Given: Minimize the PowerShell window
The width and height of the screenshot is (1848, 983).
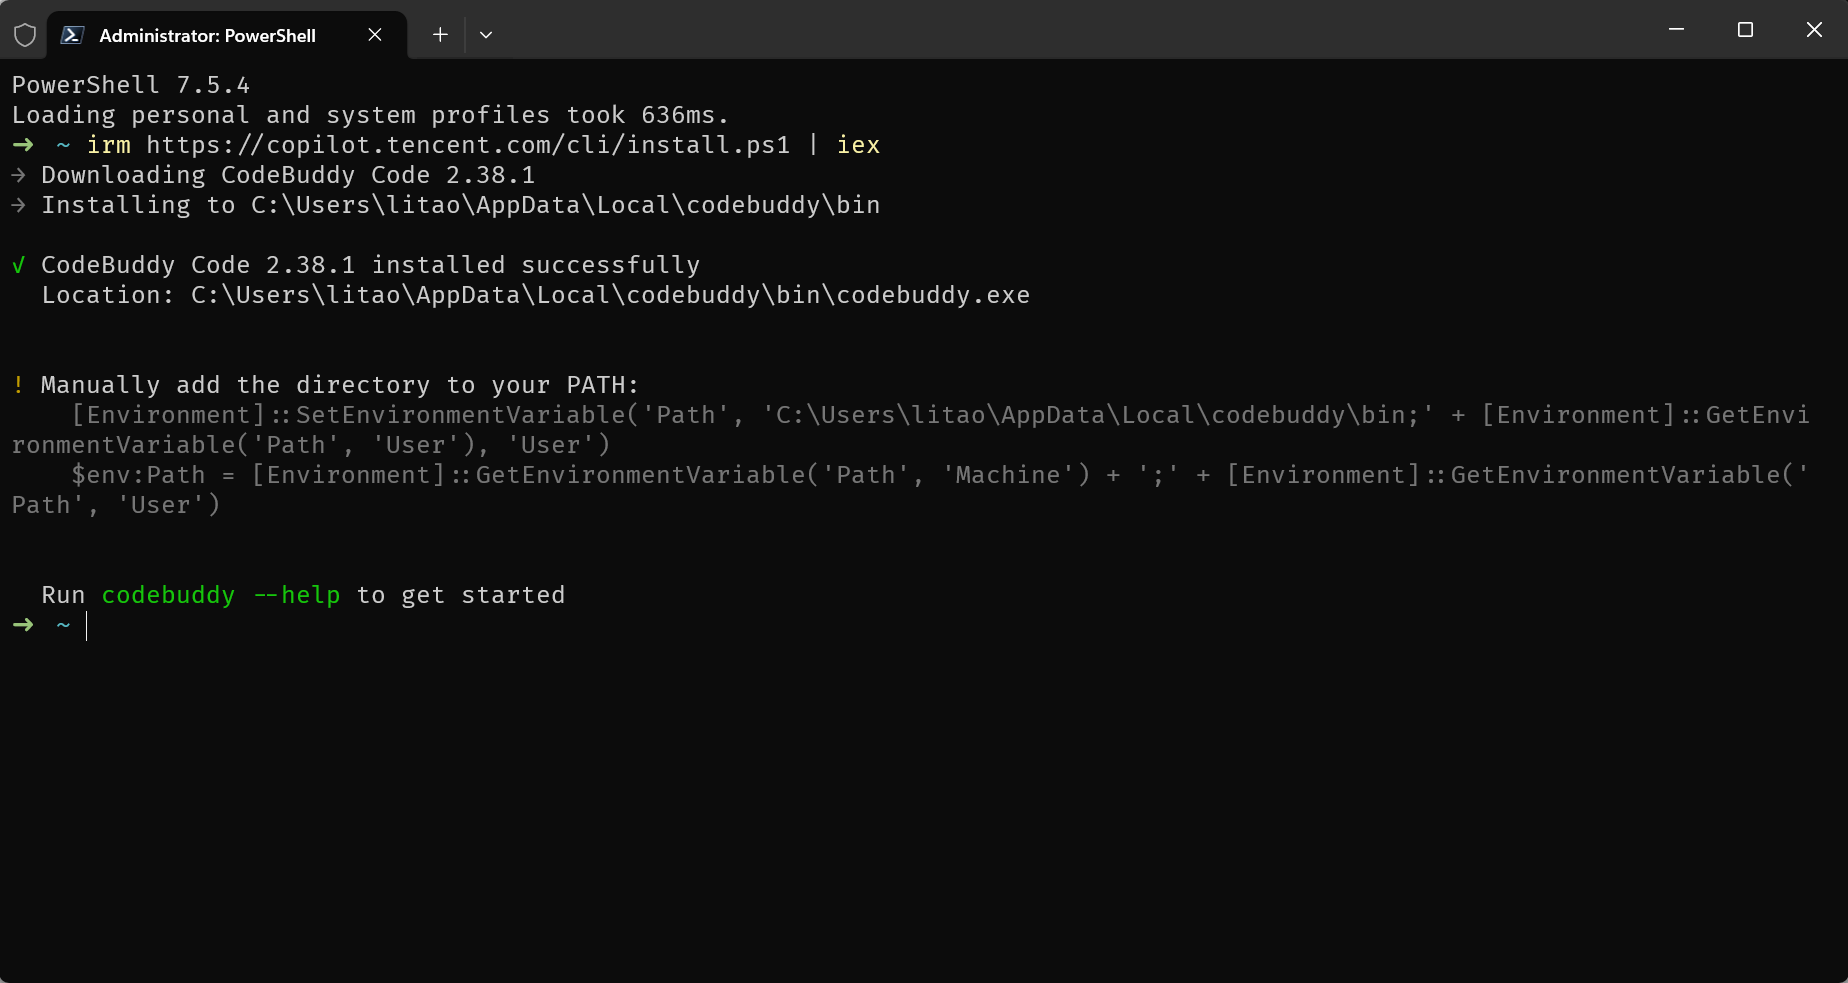Looking at the screenshot, I should point(1677,30).
